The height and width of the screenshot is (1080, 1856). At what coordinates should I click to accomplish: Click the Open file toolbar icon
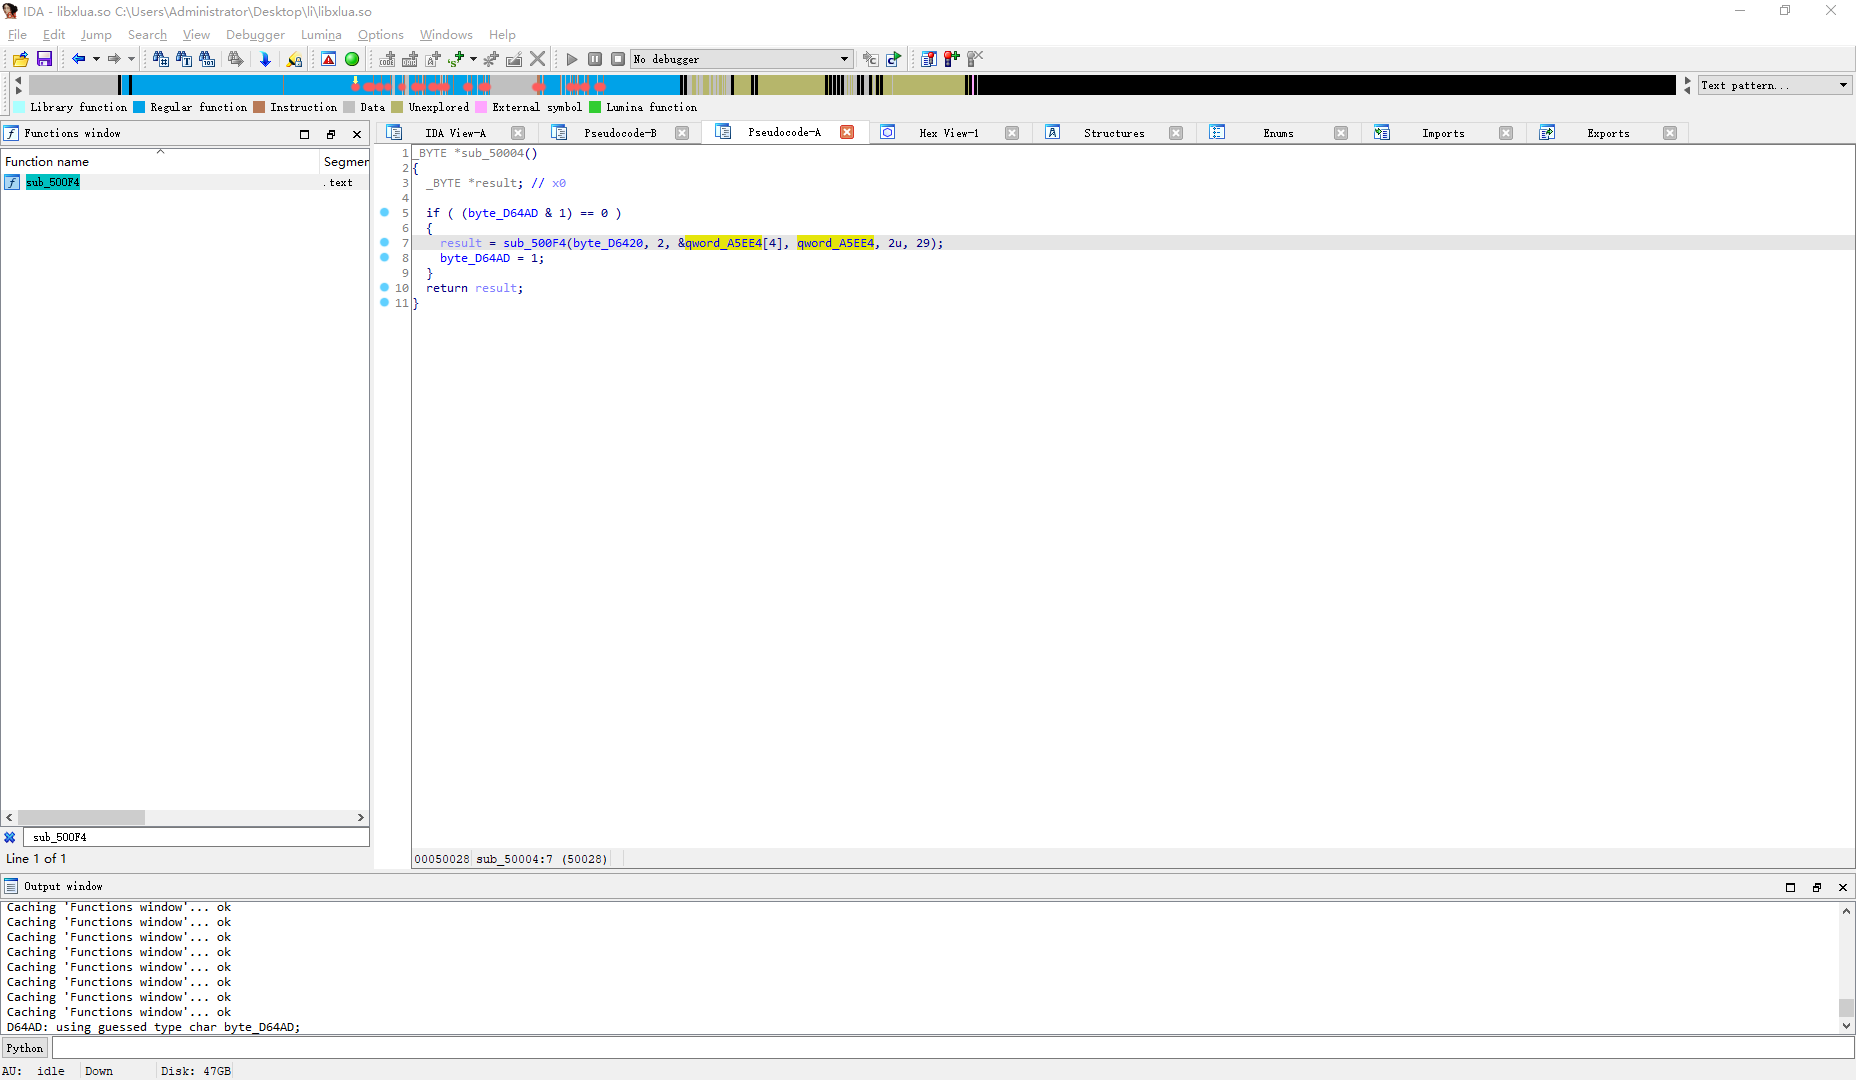click(x=20, y=59)
